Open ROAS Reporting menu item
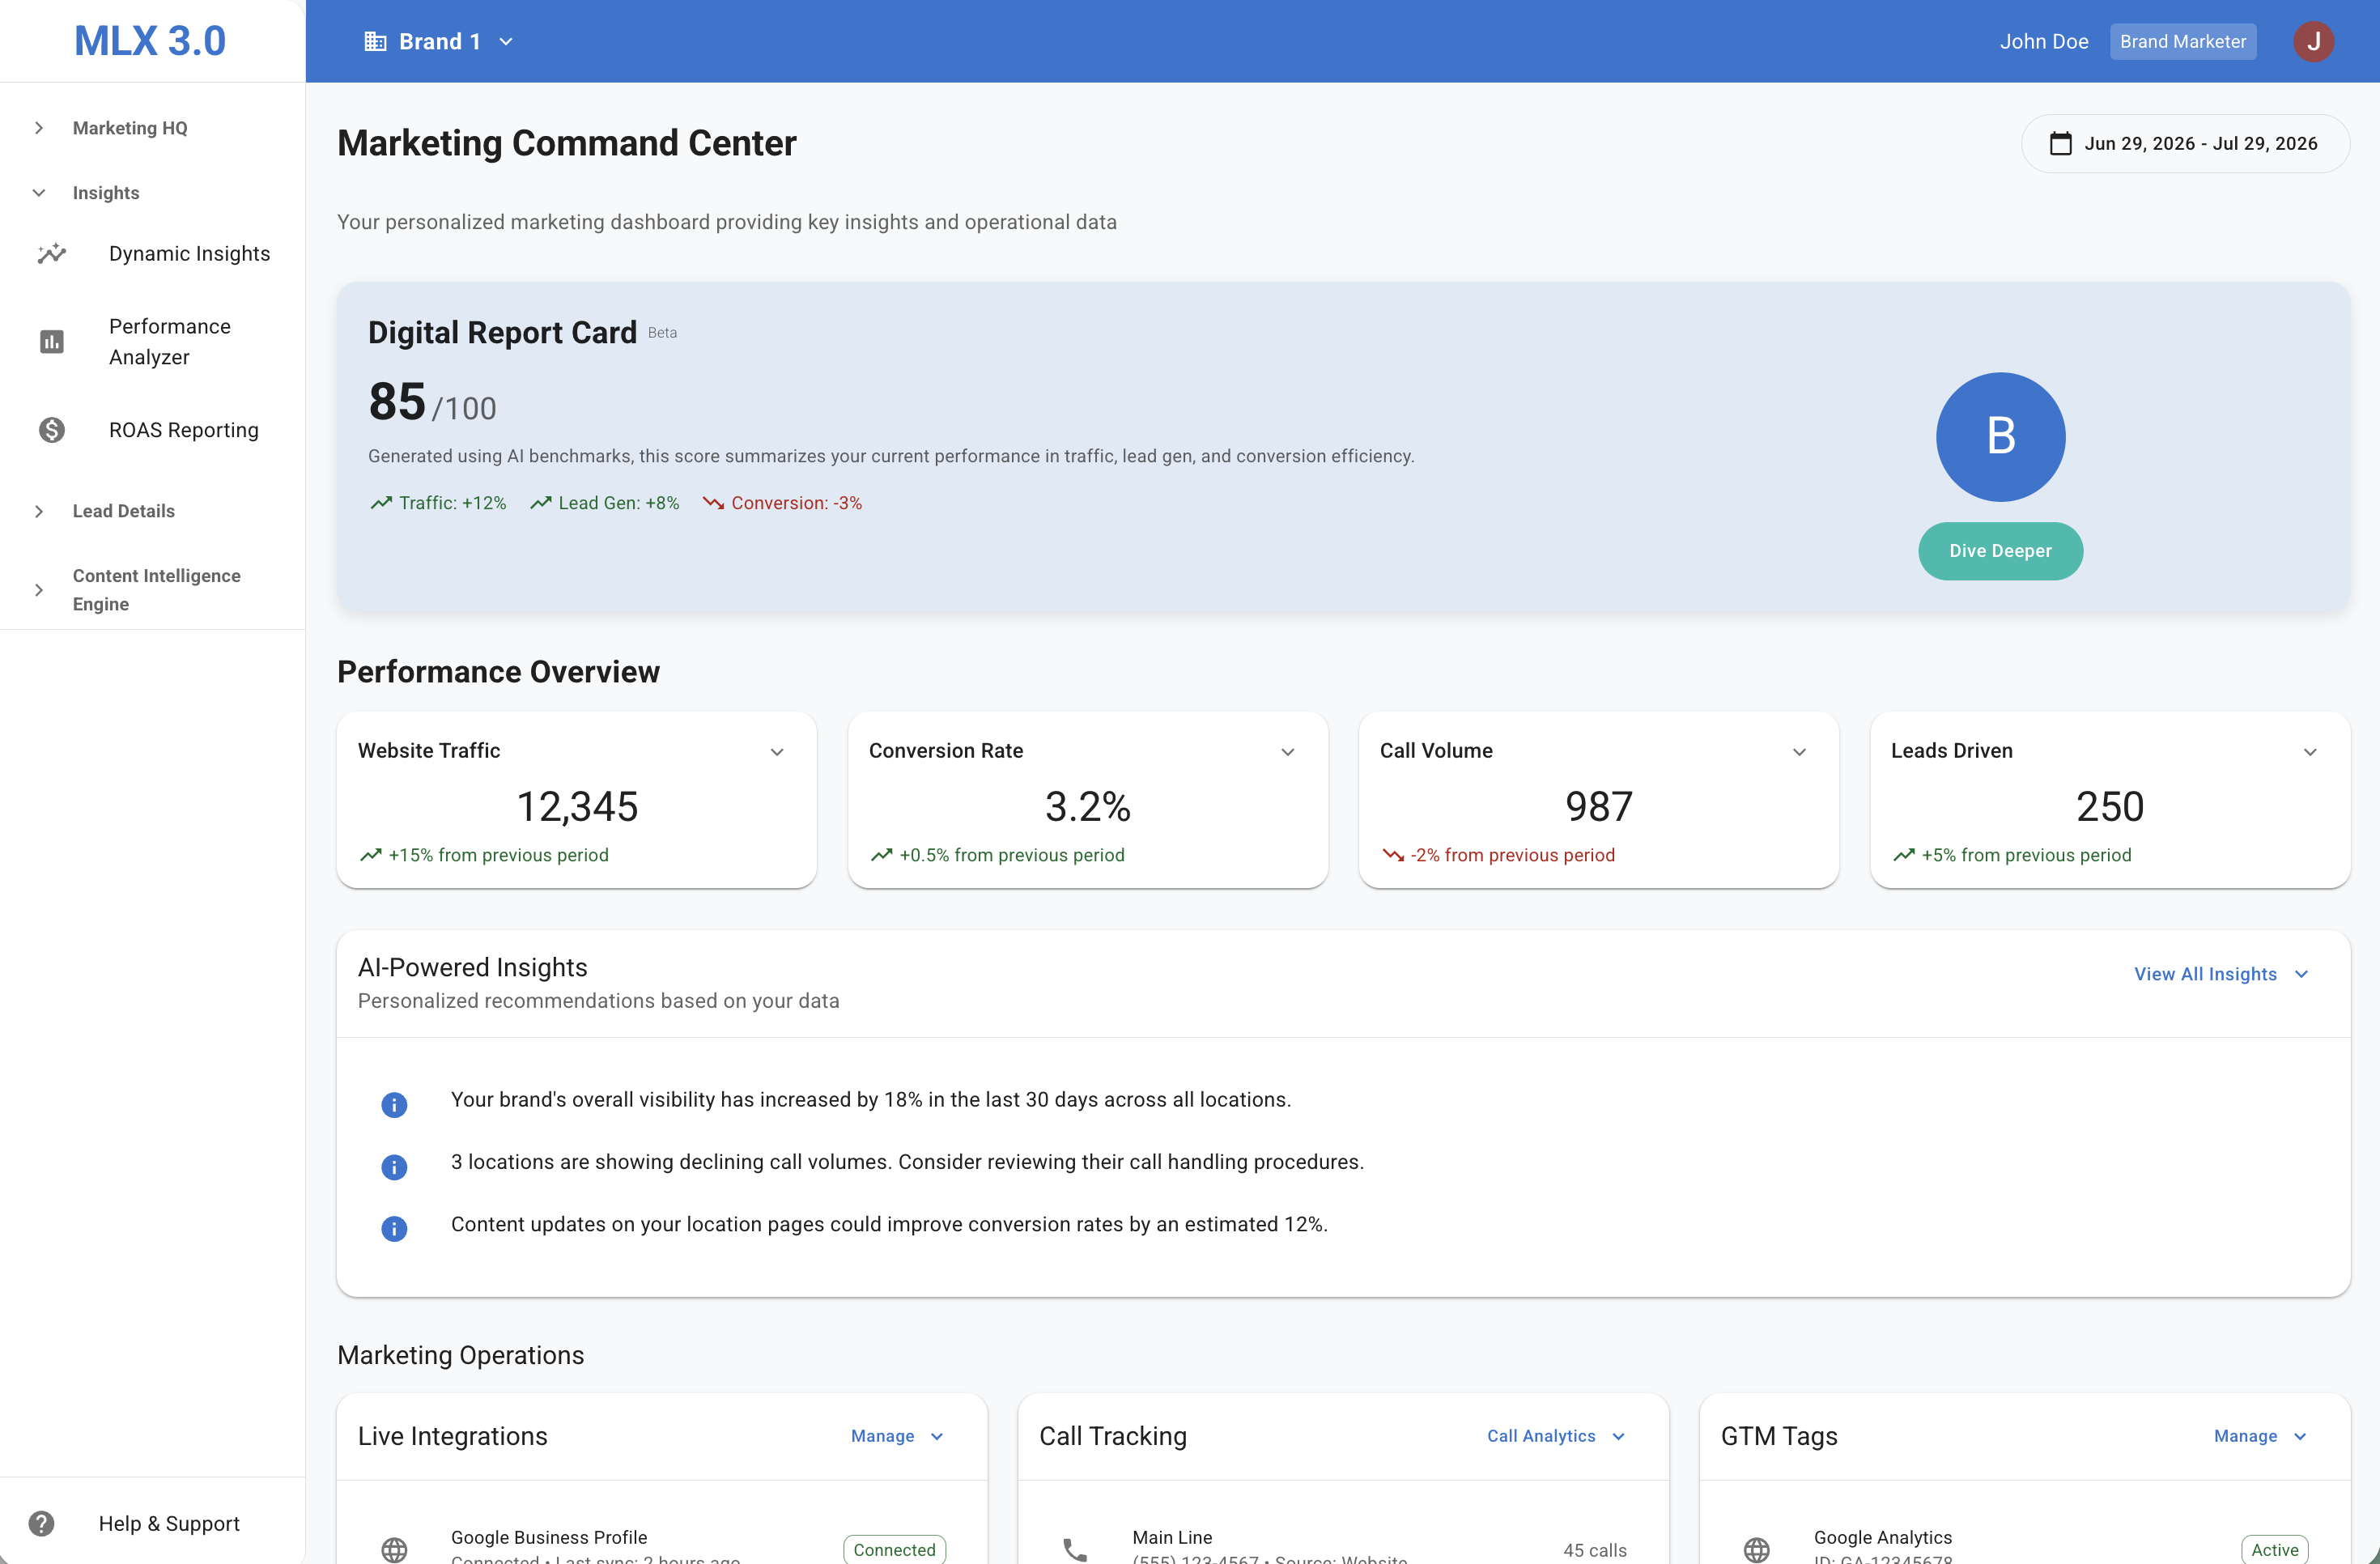 152,430
